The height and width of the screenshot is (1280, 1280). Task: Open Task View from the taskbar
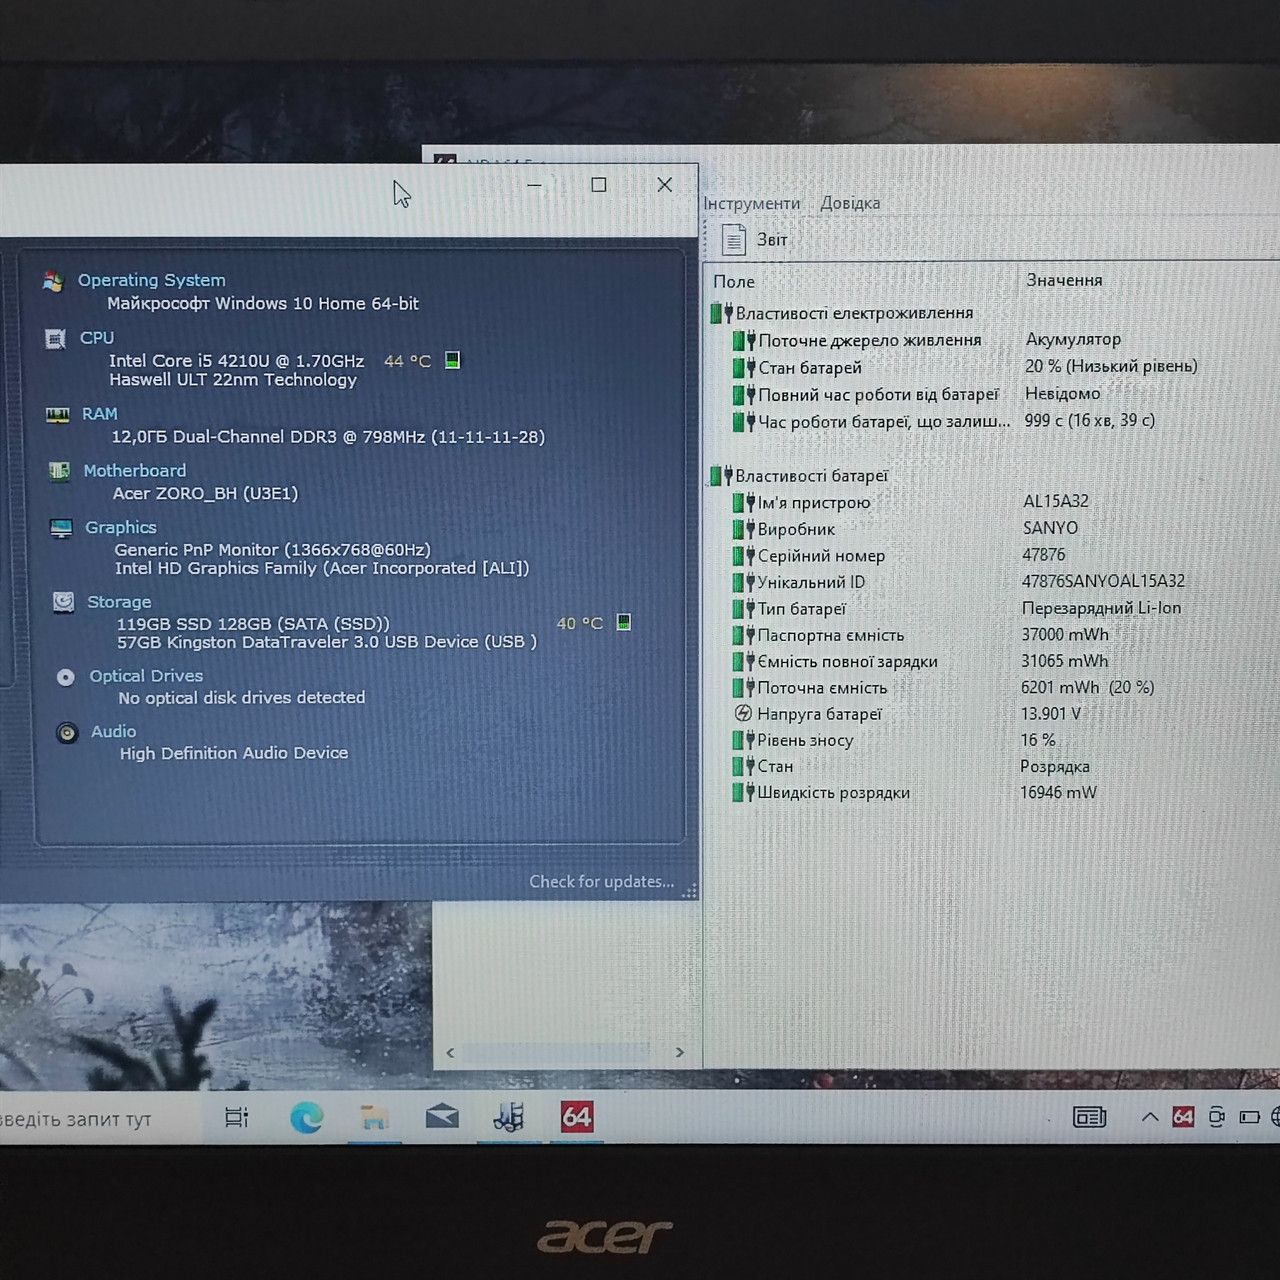pos(237,1117)
